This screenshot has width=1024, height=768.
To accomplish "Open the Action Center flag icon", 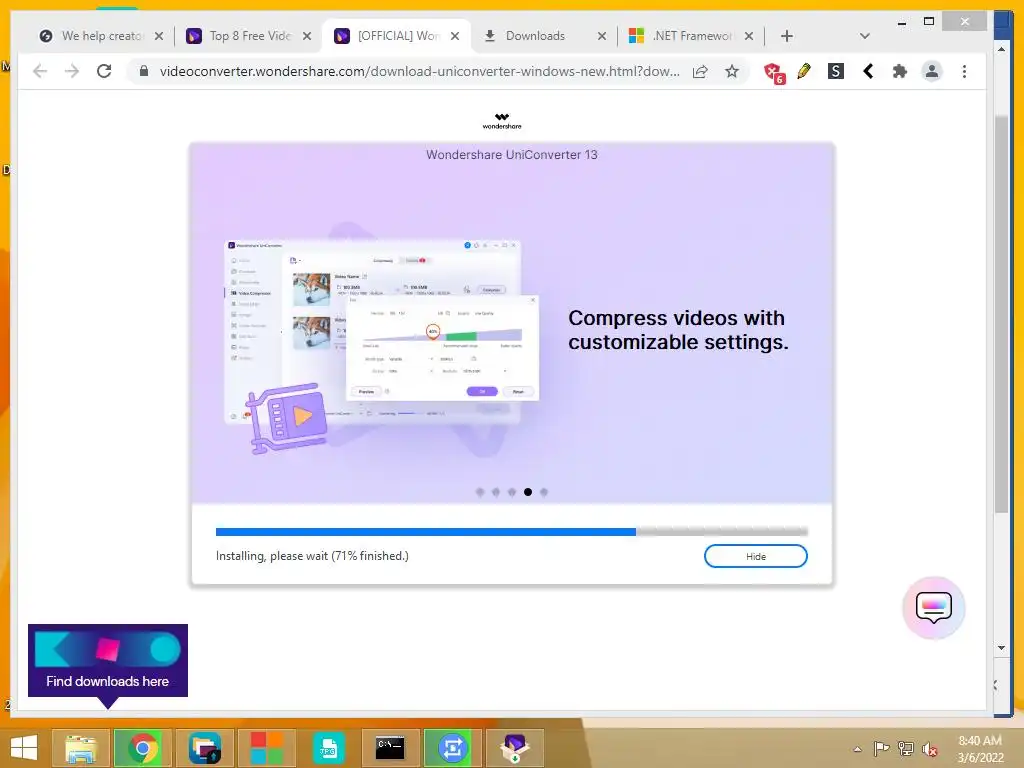I will pos(881,748).
